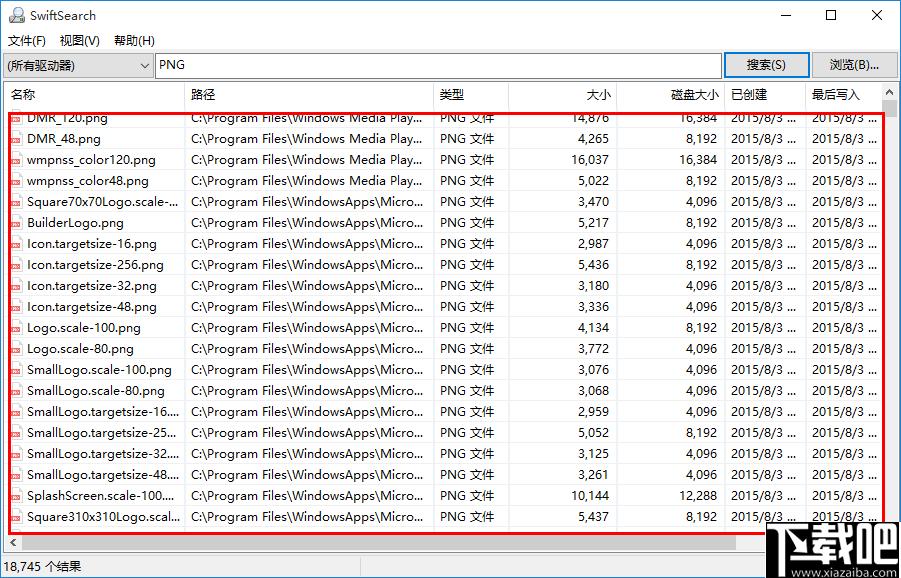Click into the PNG search text field

(438, 66)
